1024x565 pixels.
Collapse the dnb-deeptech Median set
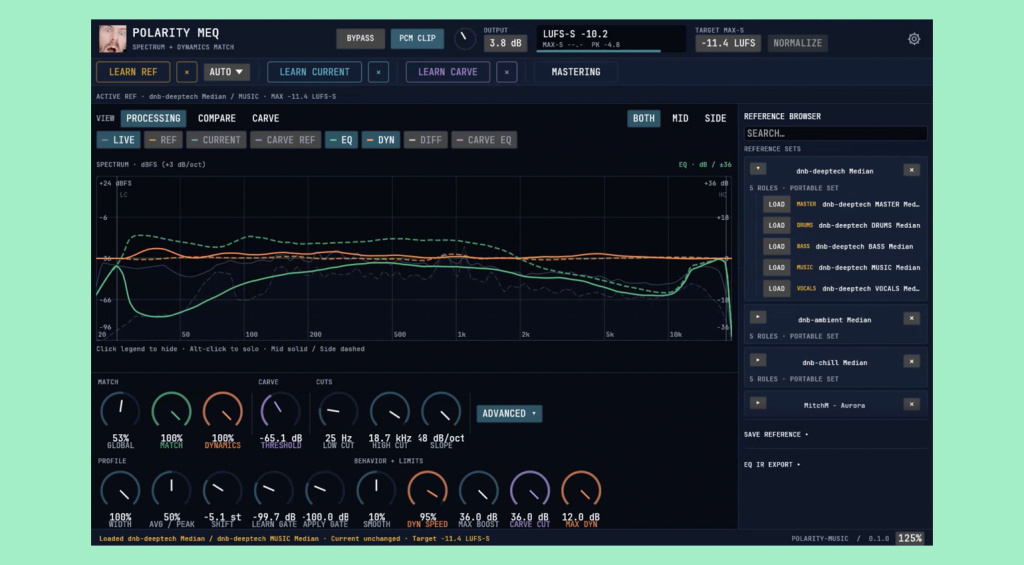[758, 169]
